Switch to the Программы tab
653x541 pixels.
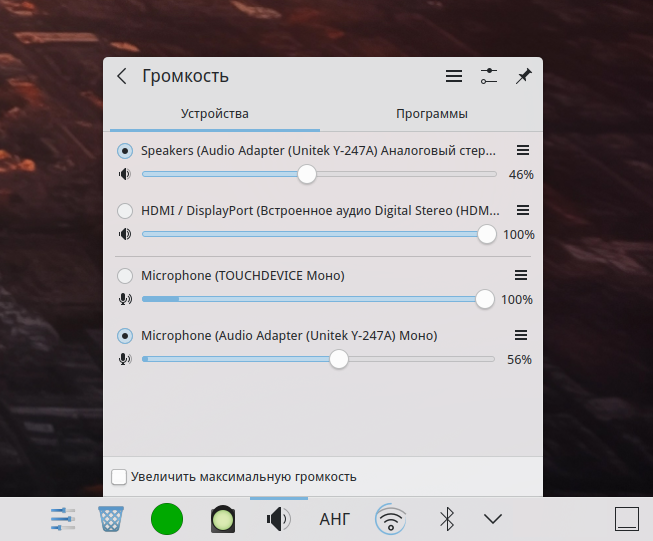click(x=431, y=114)
